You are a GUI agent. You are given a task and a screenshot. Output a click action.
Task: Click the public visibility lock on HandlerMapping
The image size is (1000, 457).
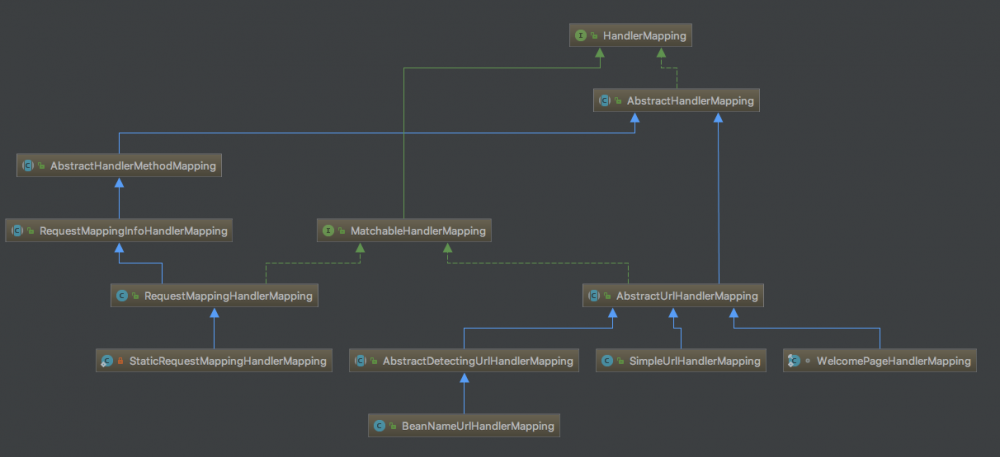tap(594, 36)
